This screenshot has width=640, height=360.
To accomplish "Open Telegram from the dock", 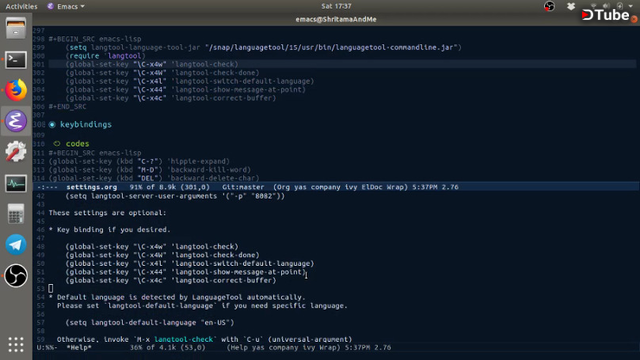I will coord(16,244).
